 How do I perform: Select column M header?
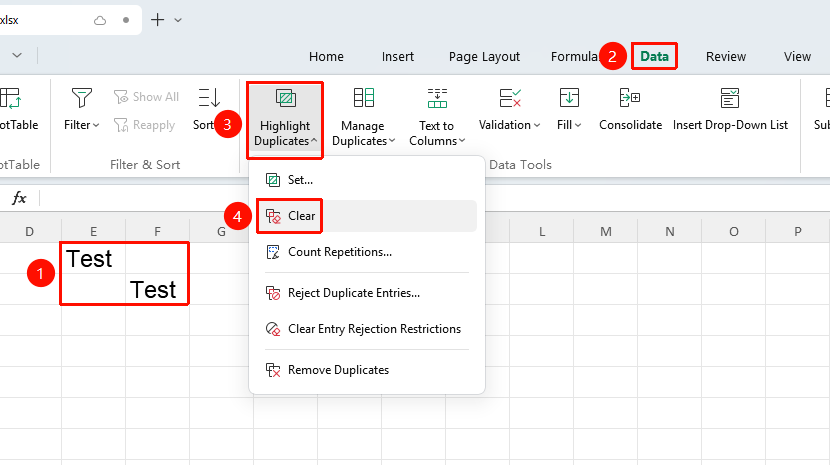(x=606, y=231)
